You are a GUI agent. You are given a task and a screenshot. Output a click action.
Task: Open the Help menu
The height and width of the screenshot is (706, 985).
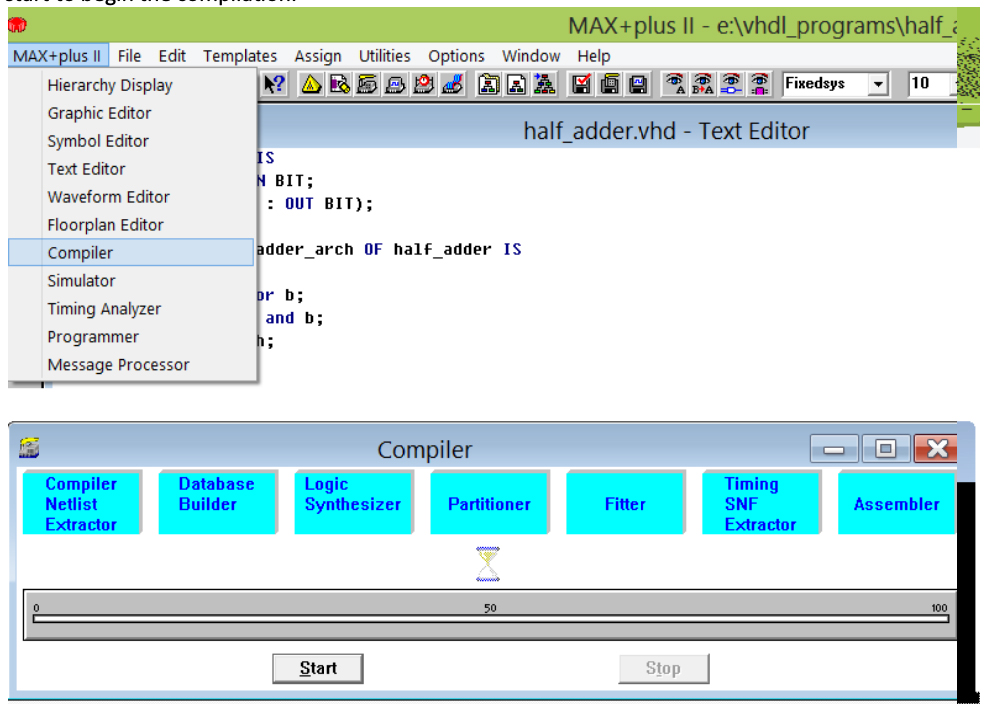click(x=594, y=56)
